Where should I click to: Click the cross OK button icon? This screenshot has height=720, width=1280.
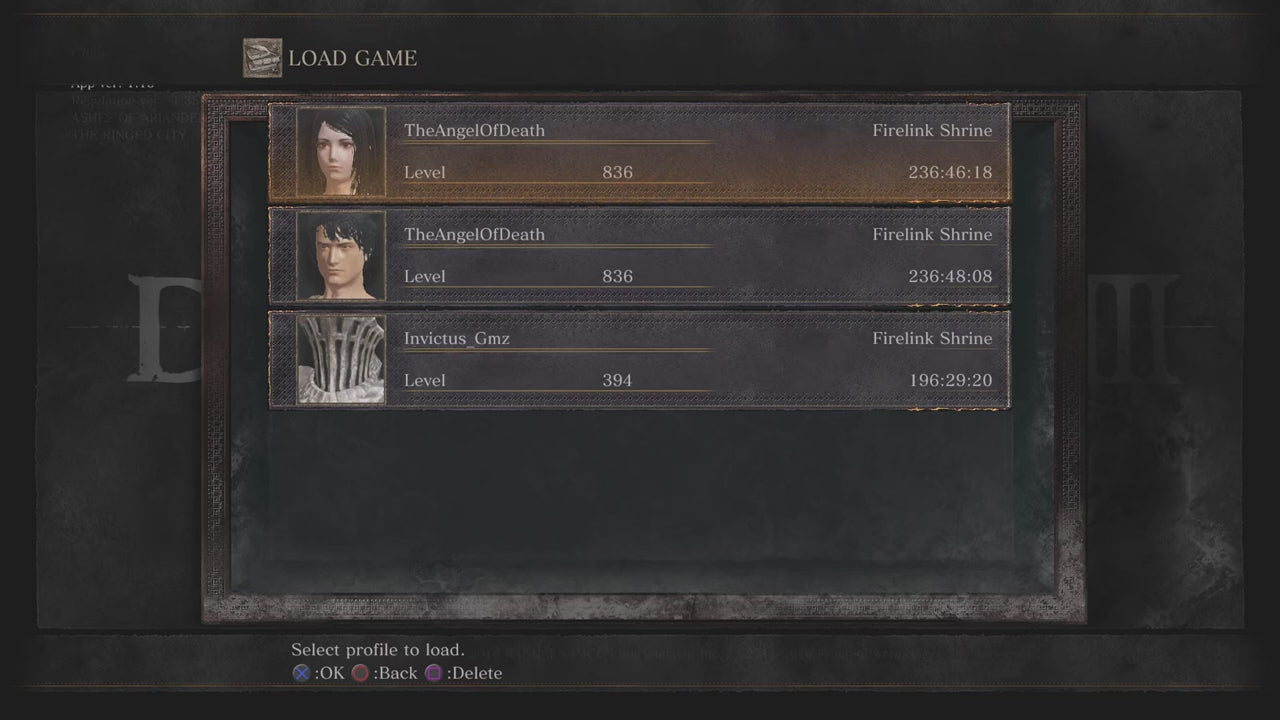pos(301,673)
